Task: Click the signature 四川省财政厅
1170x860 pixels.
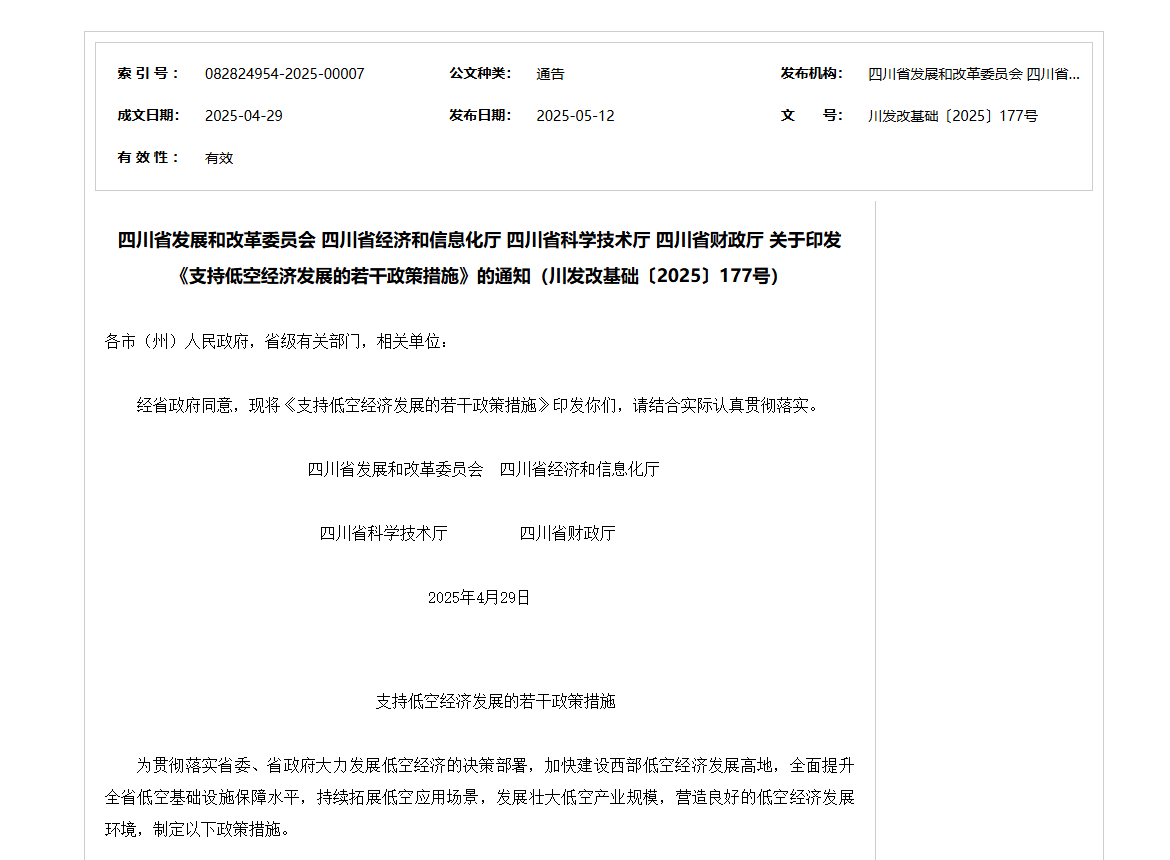Action: pos(567,533)
